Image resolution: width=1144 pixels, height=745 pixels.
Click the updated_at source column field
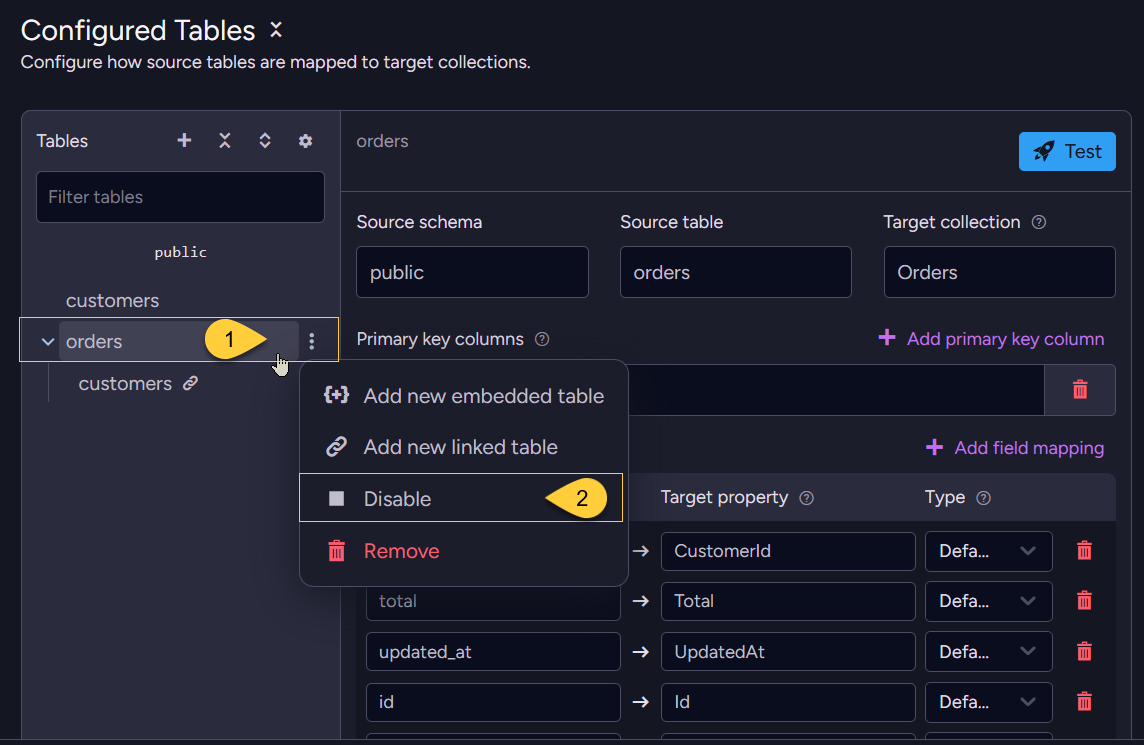click(x=493, y=652)
